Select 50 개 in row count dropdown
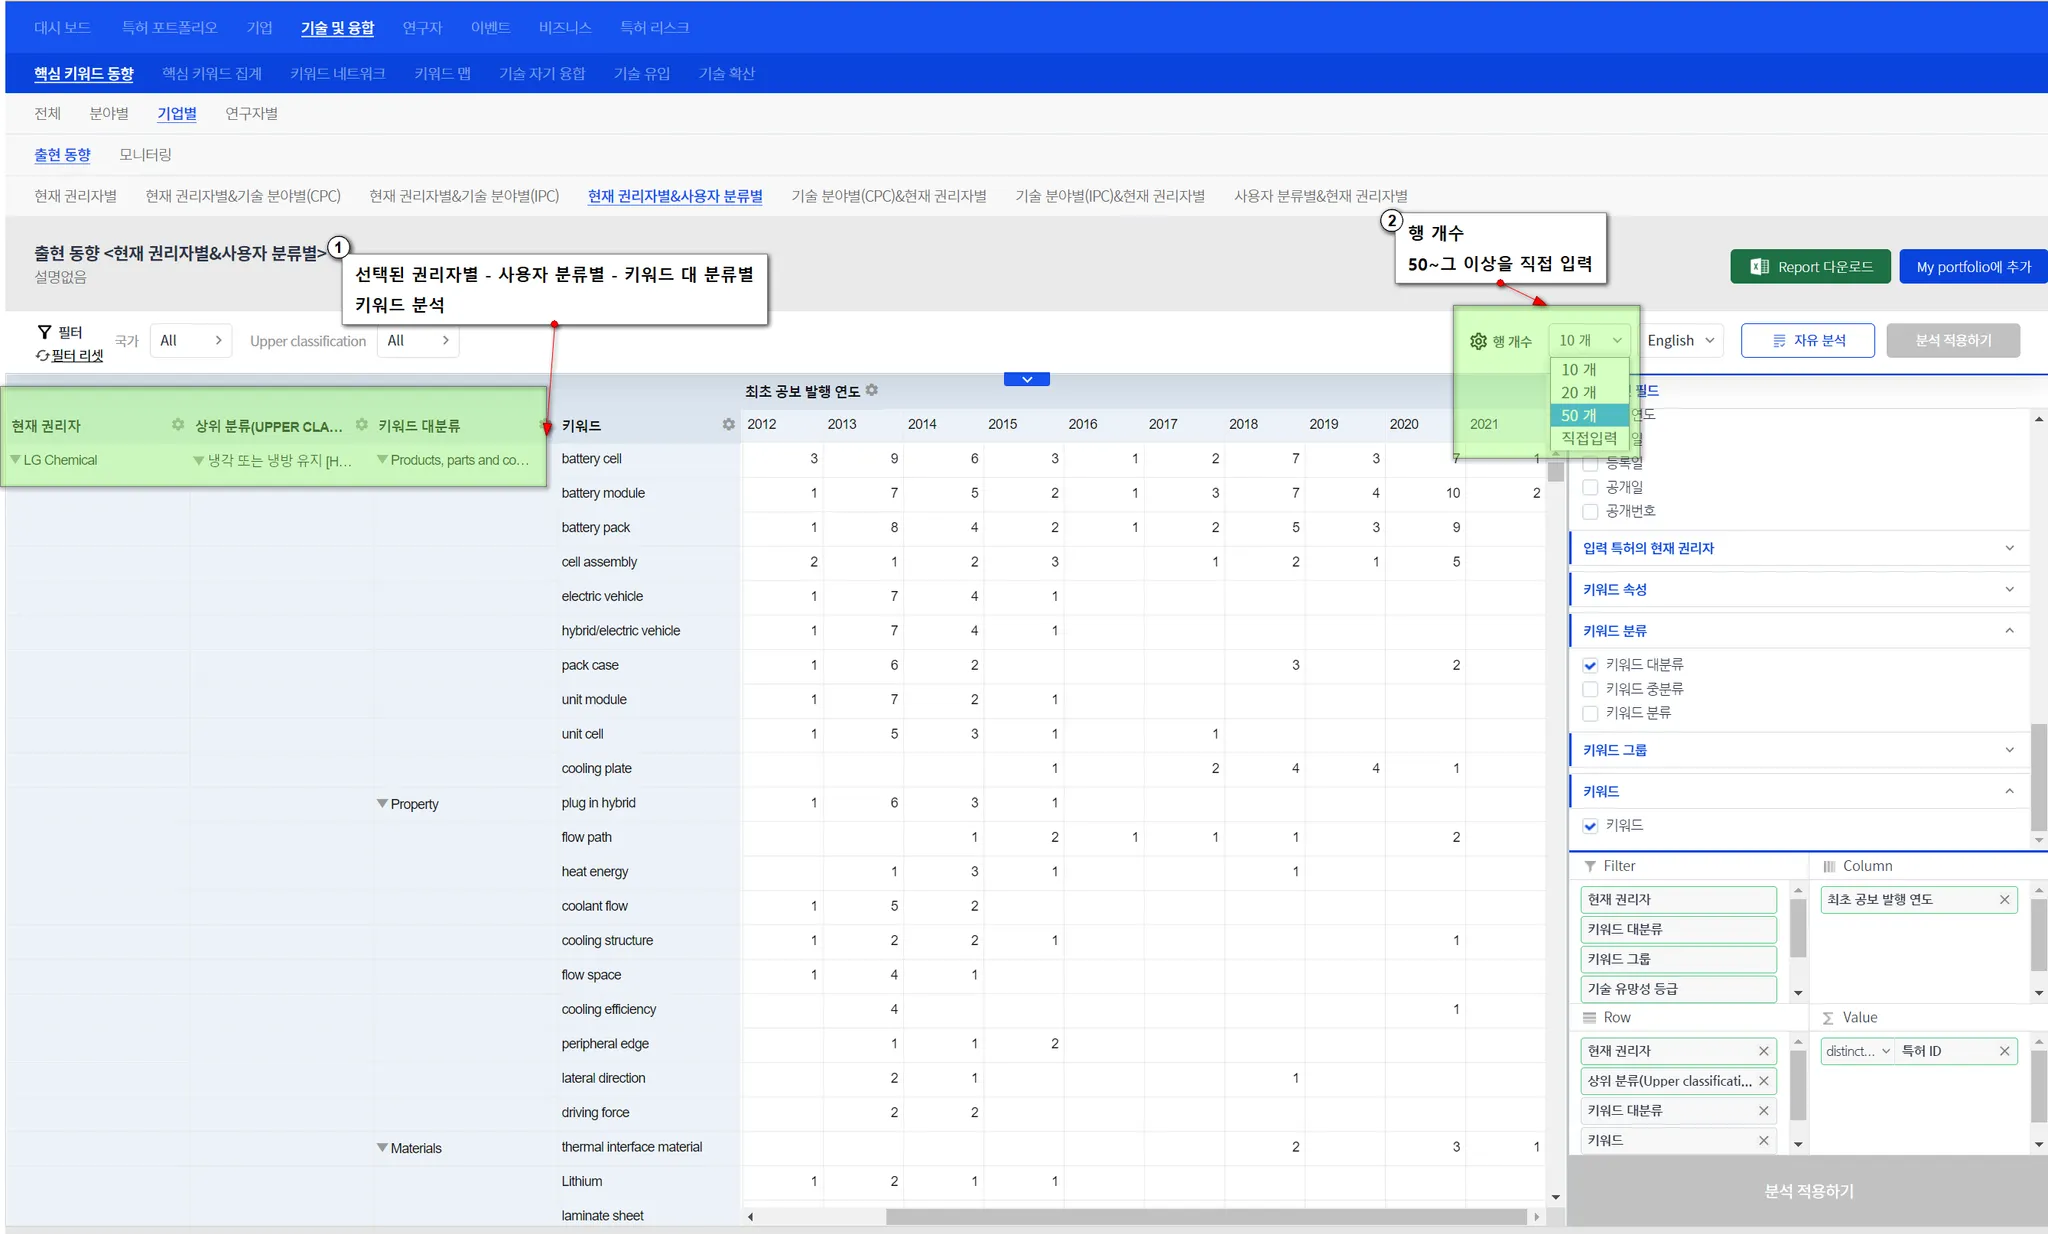This screenshot has width=2048, height=1234. (1579, 416)
